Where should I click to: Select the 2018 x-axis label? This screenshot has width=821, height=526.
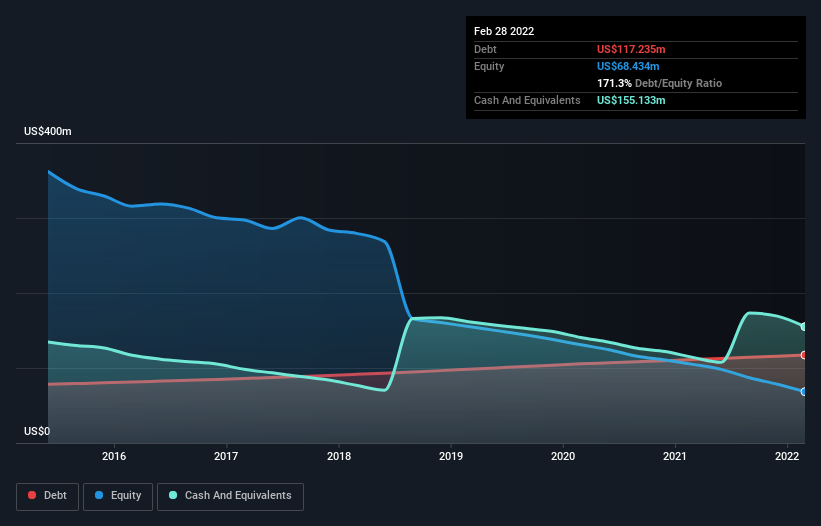coord(339,456)
